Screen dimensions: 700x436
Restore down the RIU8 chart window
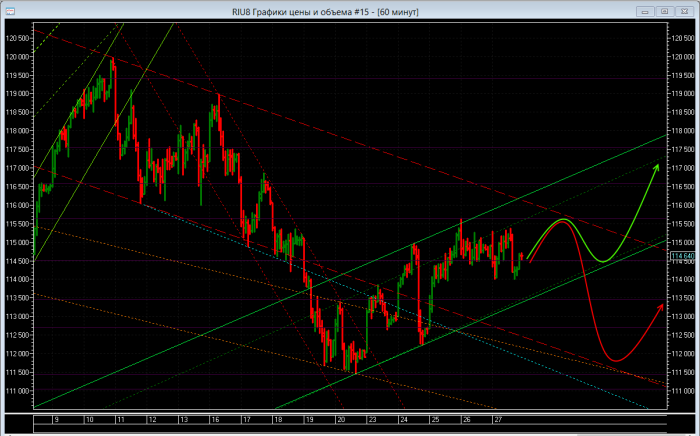pyautogui.click(x=665, y=12)
